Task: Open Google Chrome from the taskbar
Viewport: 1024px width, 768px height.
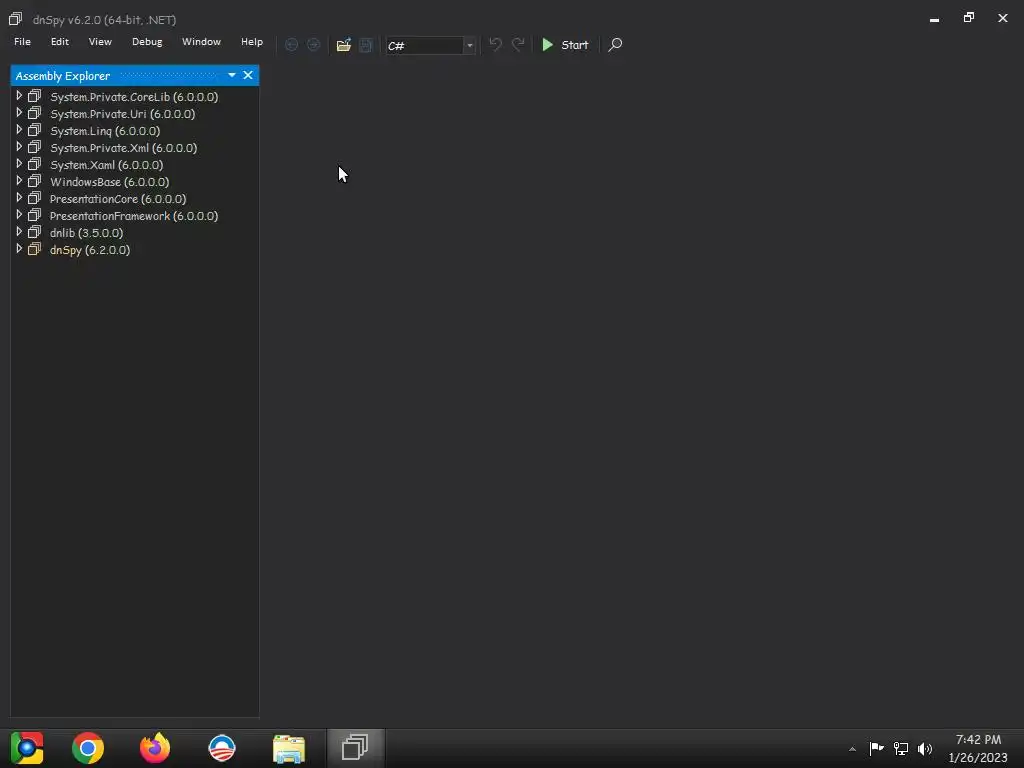Action: tap(88, 748)
